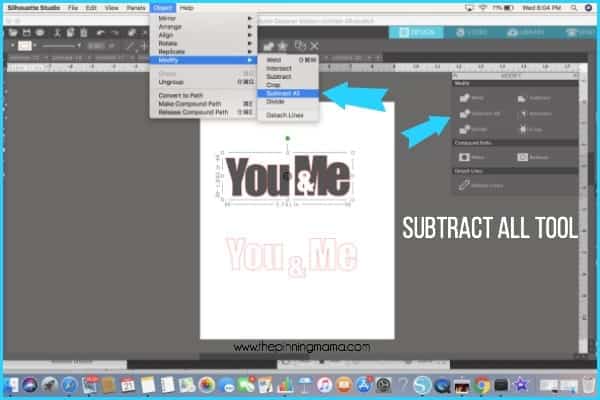600x400 pixels.
Task: Click the Open file toolbar icon
Action: [12, 33]
